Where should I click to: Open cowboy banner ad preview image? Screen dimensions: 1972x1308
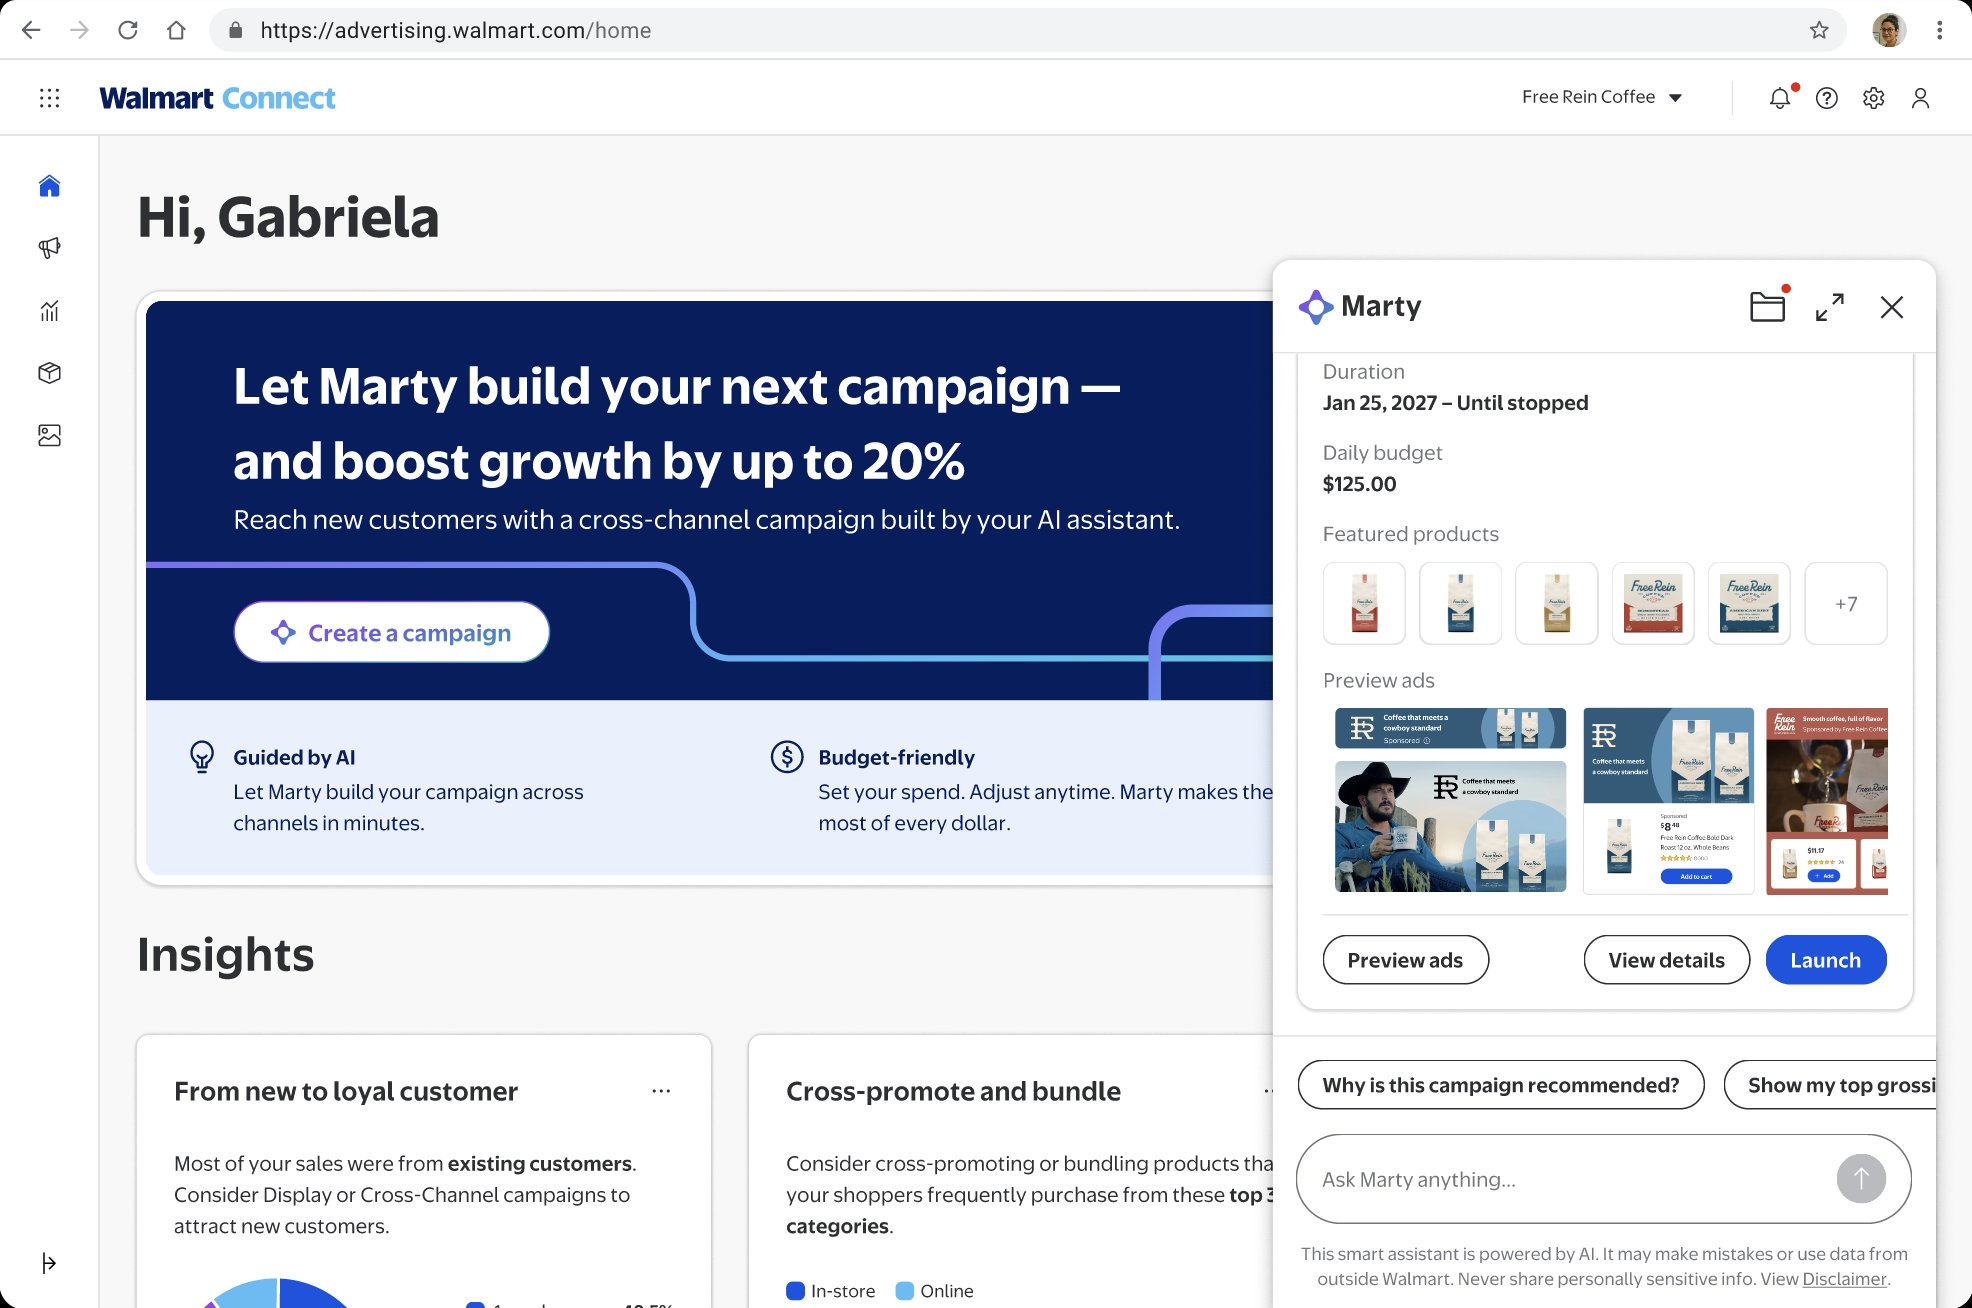1450,826
